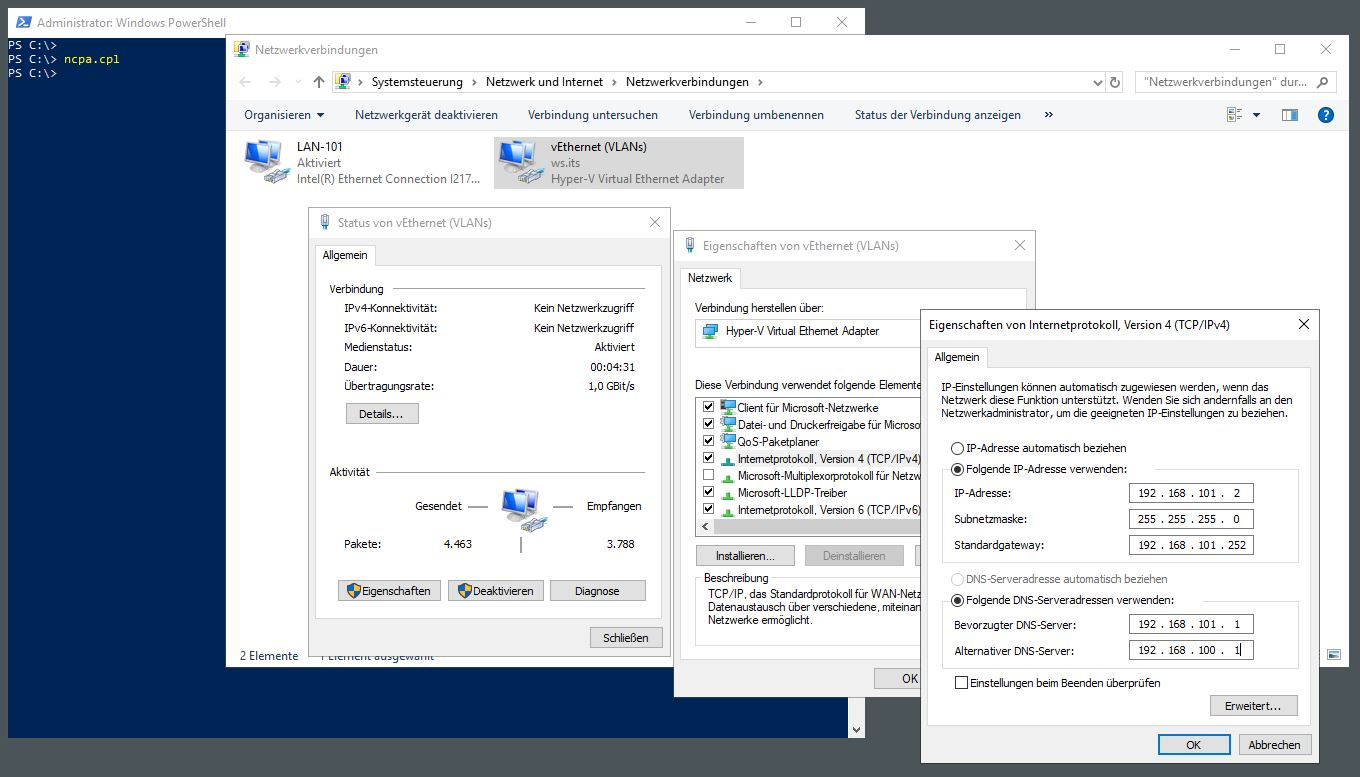Click the Deaktivieren button
The width and height of the screenshot is (1360, 777).
pos(497,591)
